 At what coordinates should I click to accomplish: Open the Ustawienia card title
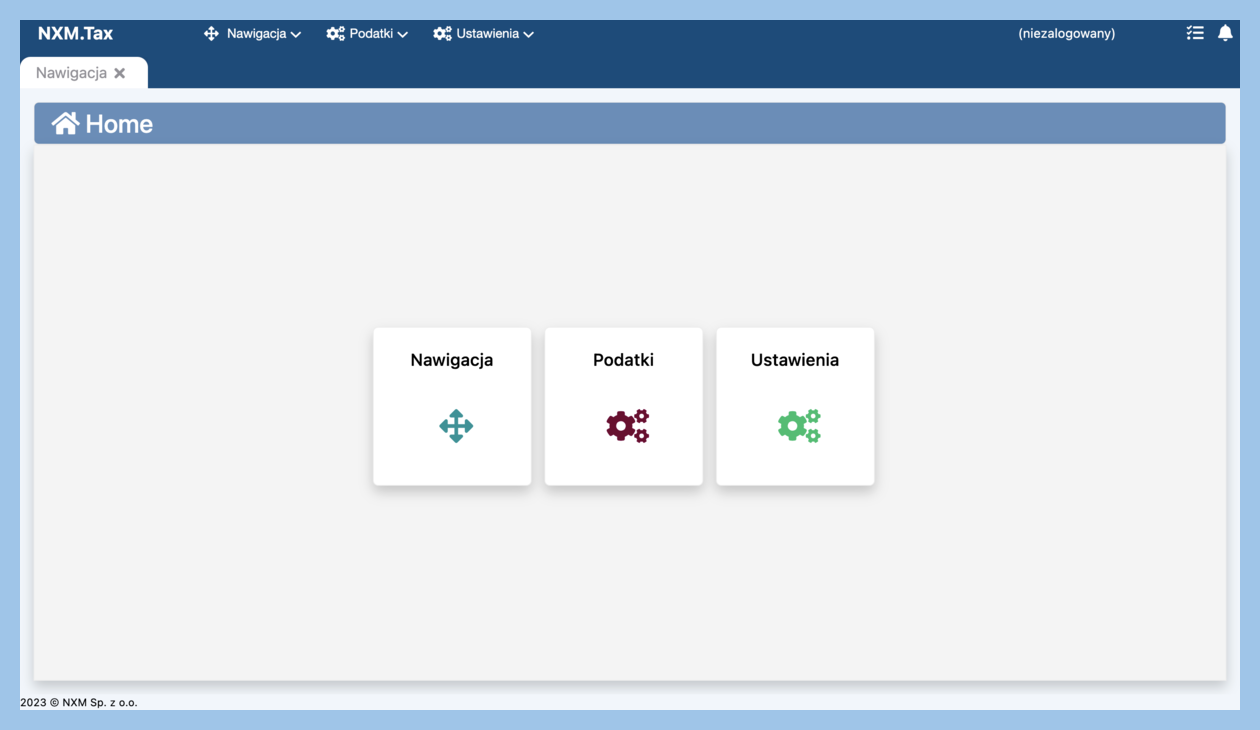[795, 360]
